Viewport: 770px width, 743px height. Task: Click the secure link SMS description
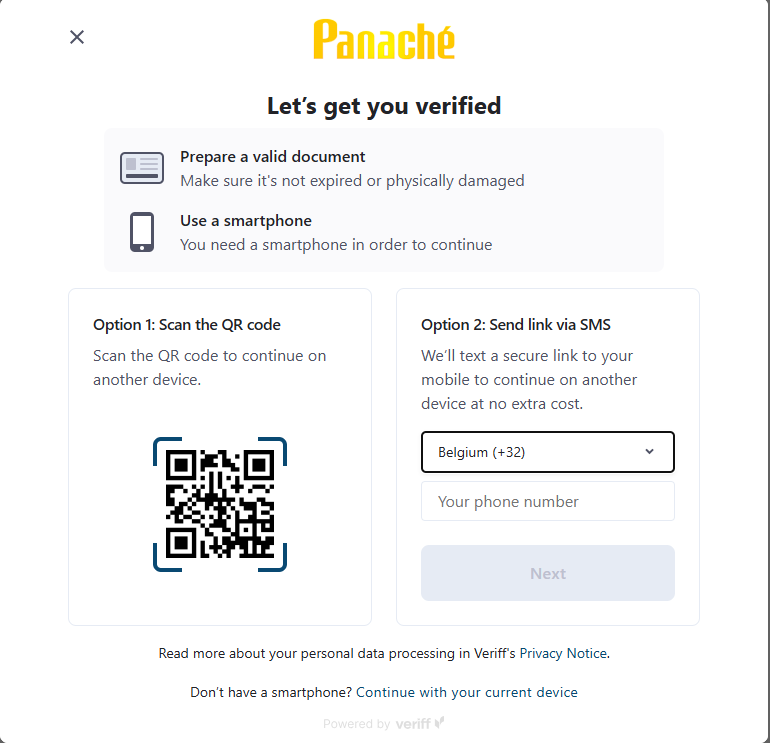[529, 380]
